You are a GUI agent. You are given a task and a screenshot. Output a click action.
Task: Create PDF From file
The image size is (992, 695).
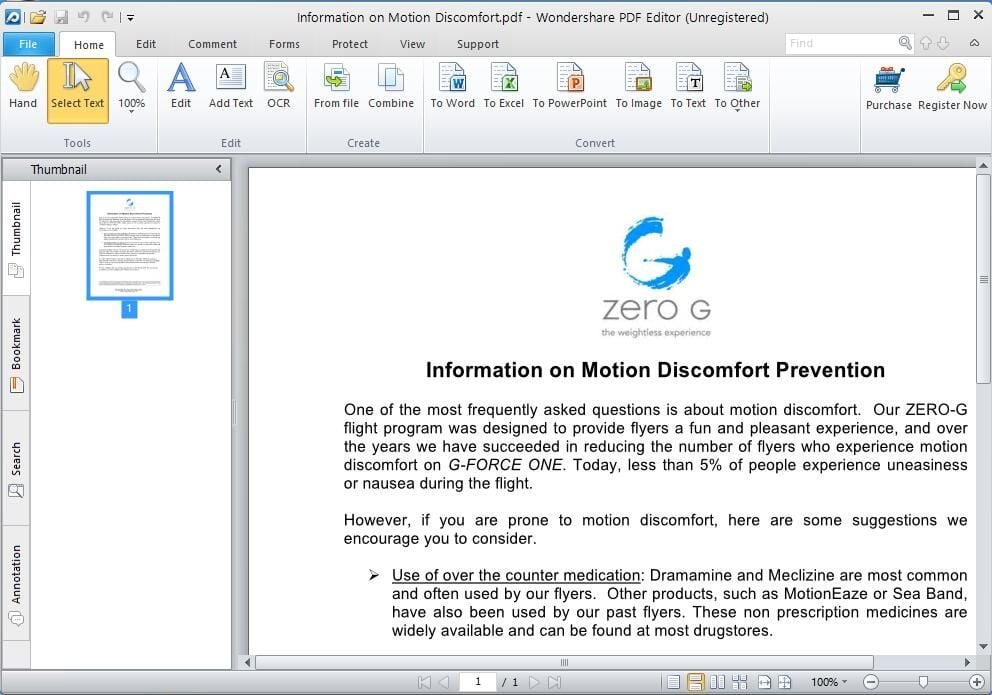click(336, 86)
